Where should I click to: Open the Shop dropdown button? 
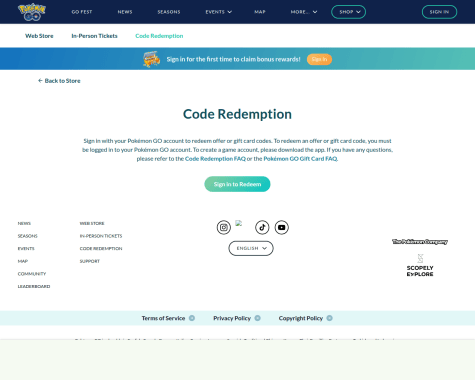click(x=348, y=12)
